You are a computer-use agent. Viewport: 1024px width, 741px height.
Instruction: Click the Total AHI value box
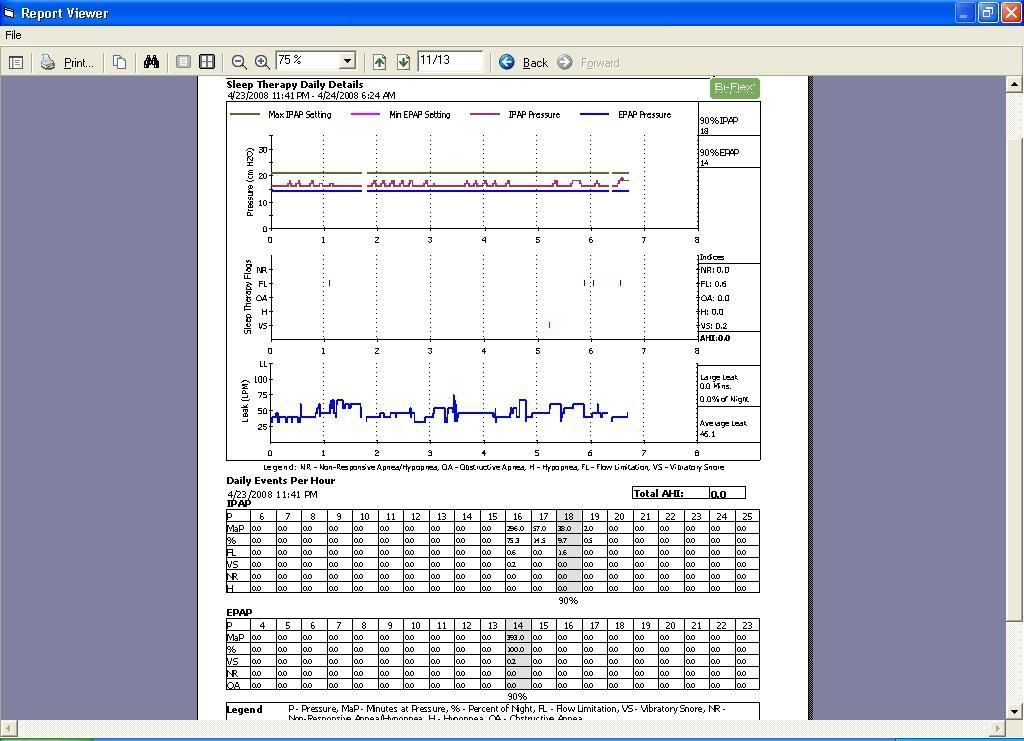727,494
